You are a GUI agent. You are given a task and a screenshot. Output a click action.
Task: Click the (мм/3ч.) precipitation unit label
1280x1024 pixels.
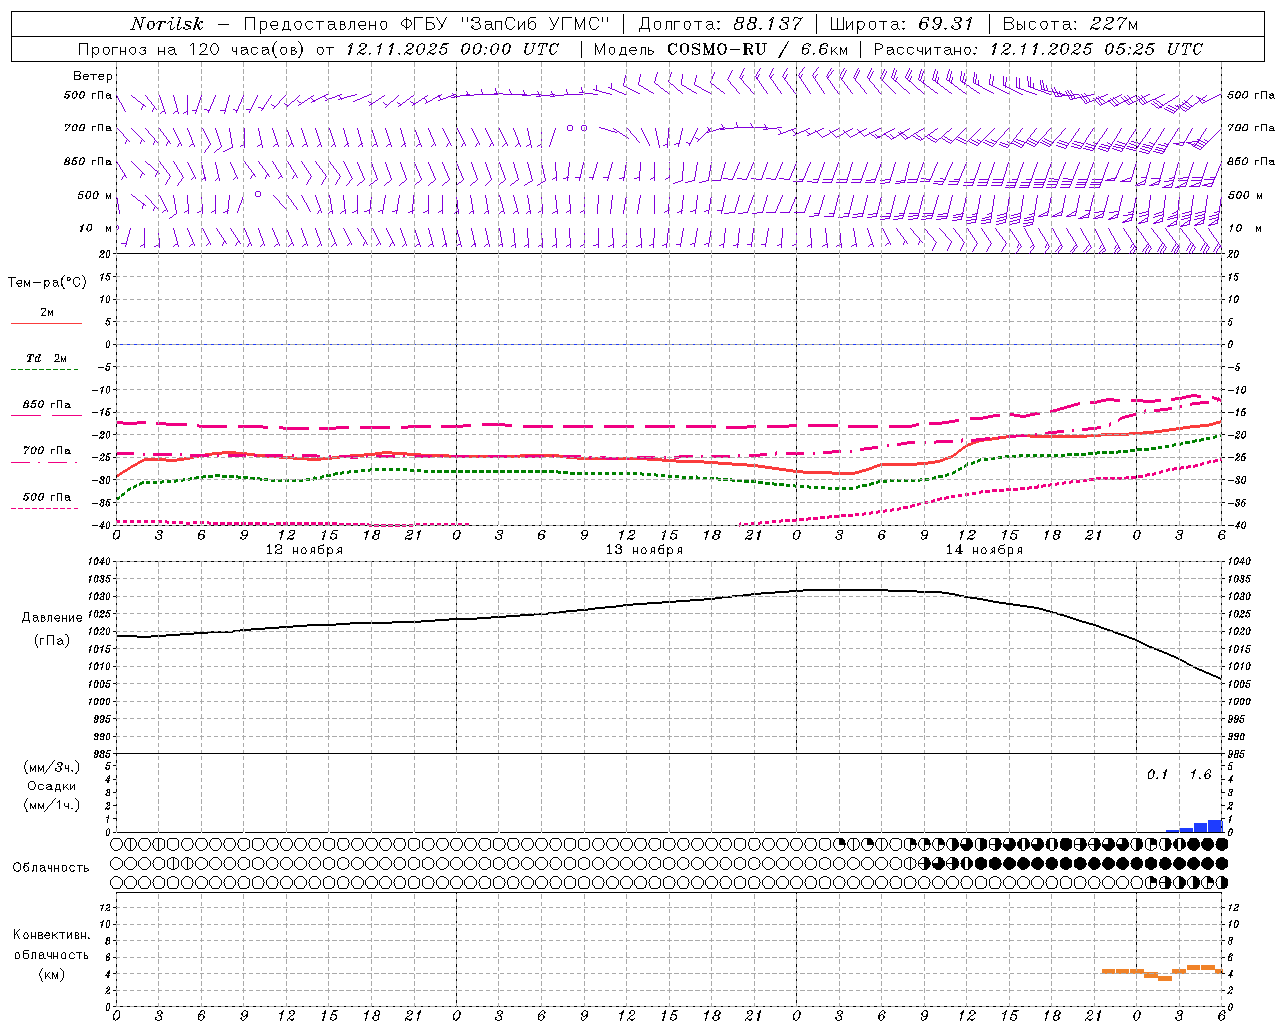coord(51,767)
